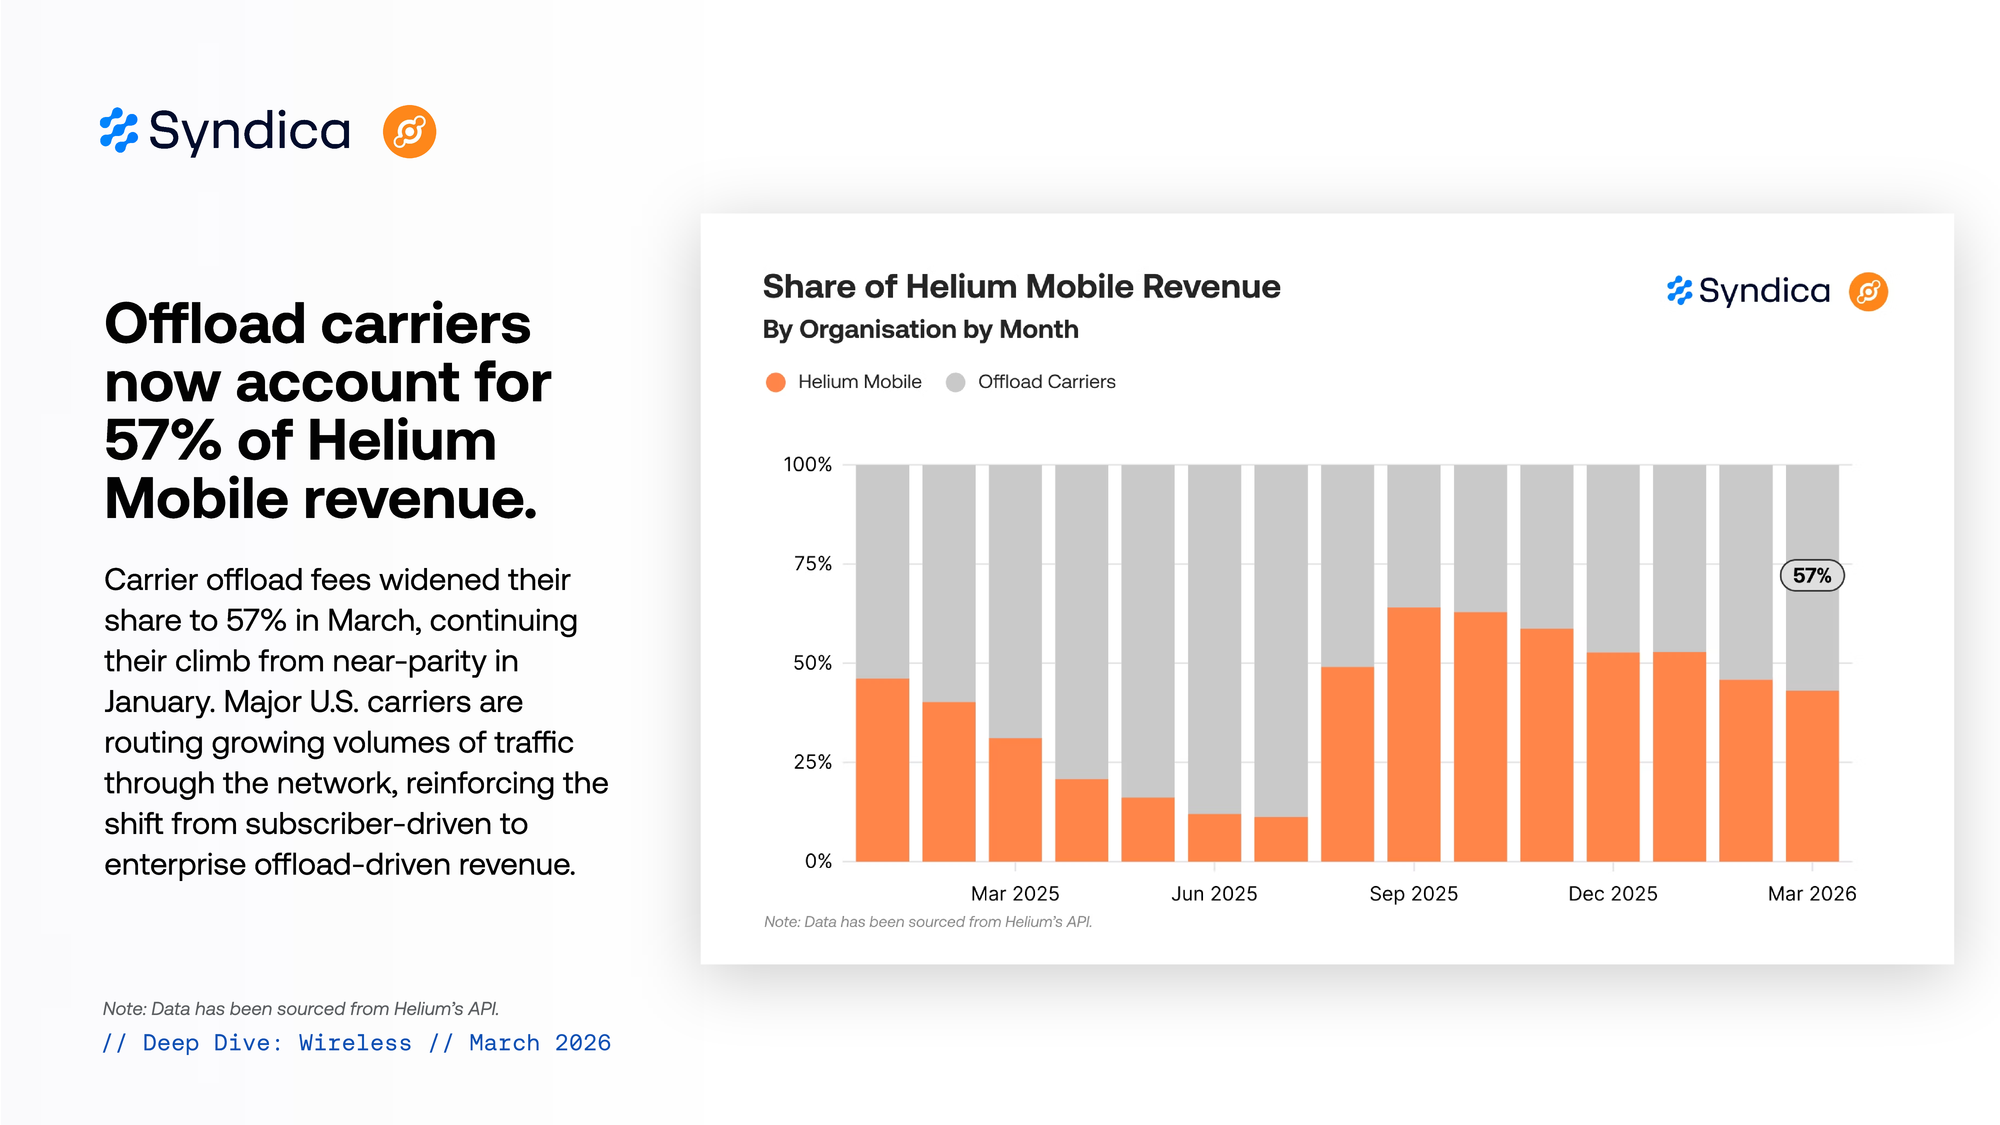2000x1125 pixels.
Task: Select the Jun 2025 axis label
Action: pos(1214,893)
